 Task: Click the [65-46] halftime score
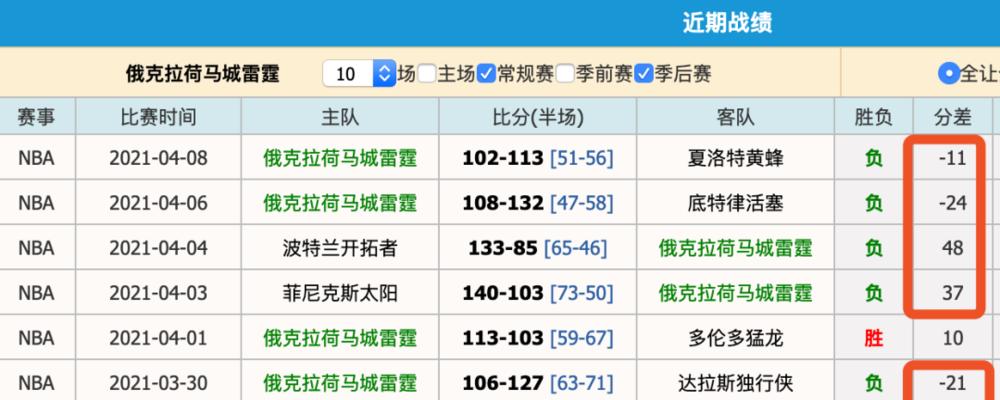(576, 248)
